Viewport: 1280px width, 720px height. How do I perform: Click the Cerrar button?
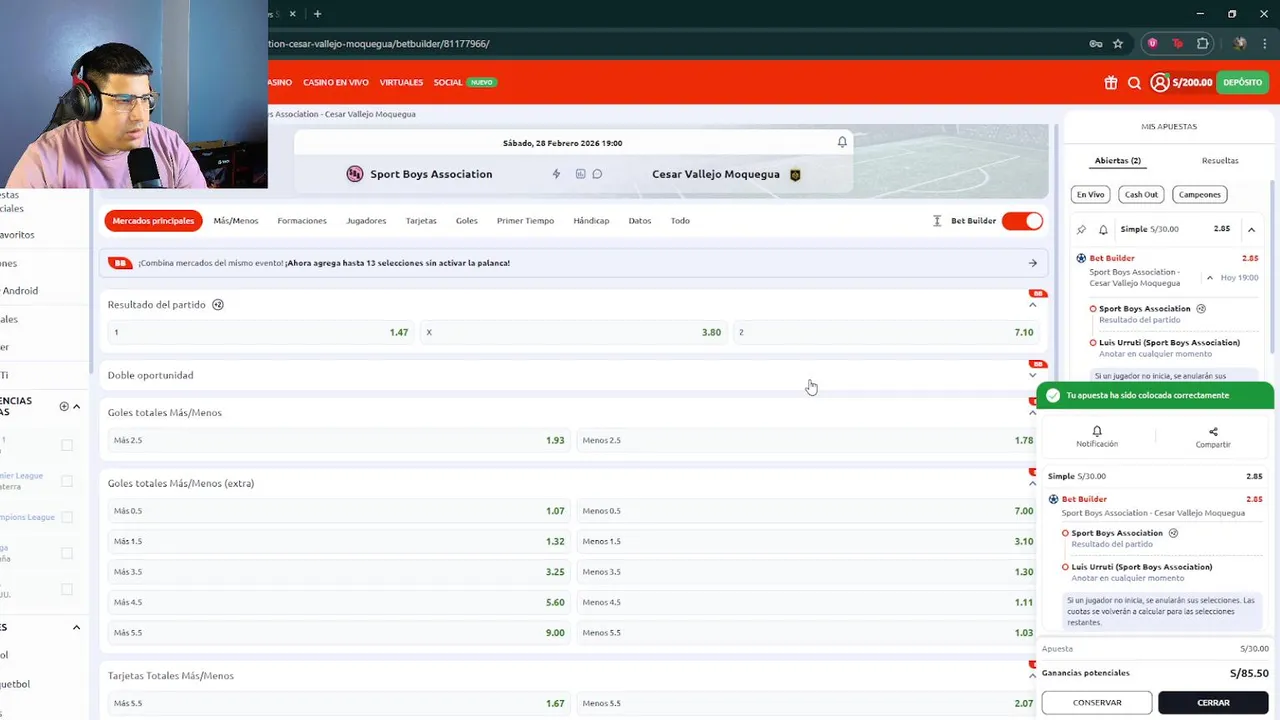(x=1213, y=703)
